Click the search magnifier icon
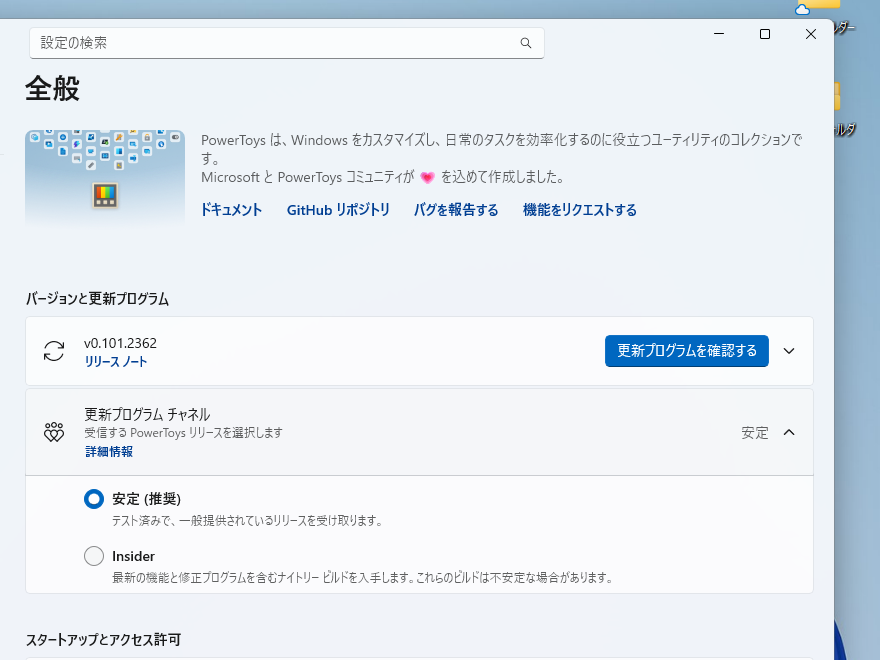Screen dimensions: 880x660 click(525, 43)
